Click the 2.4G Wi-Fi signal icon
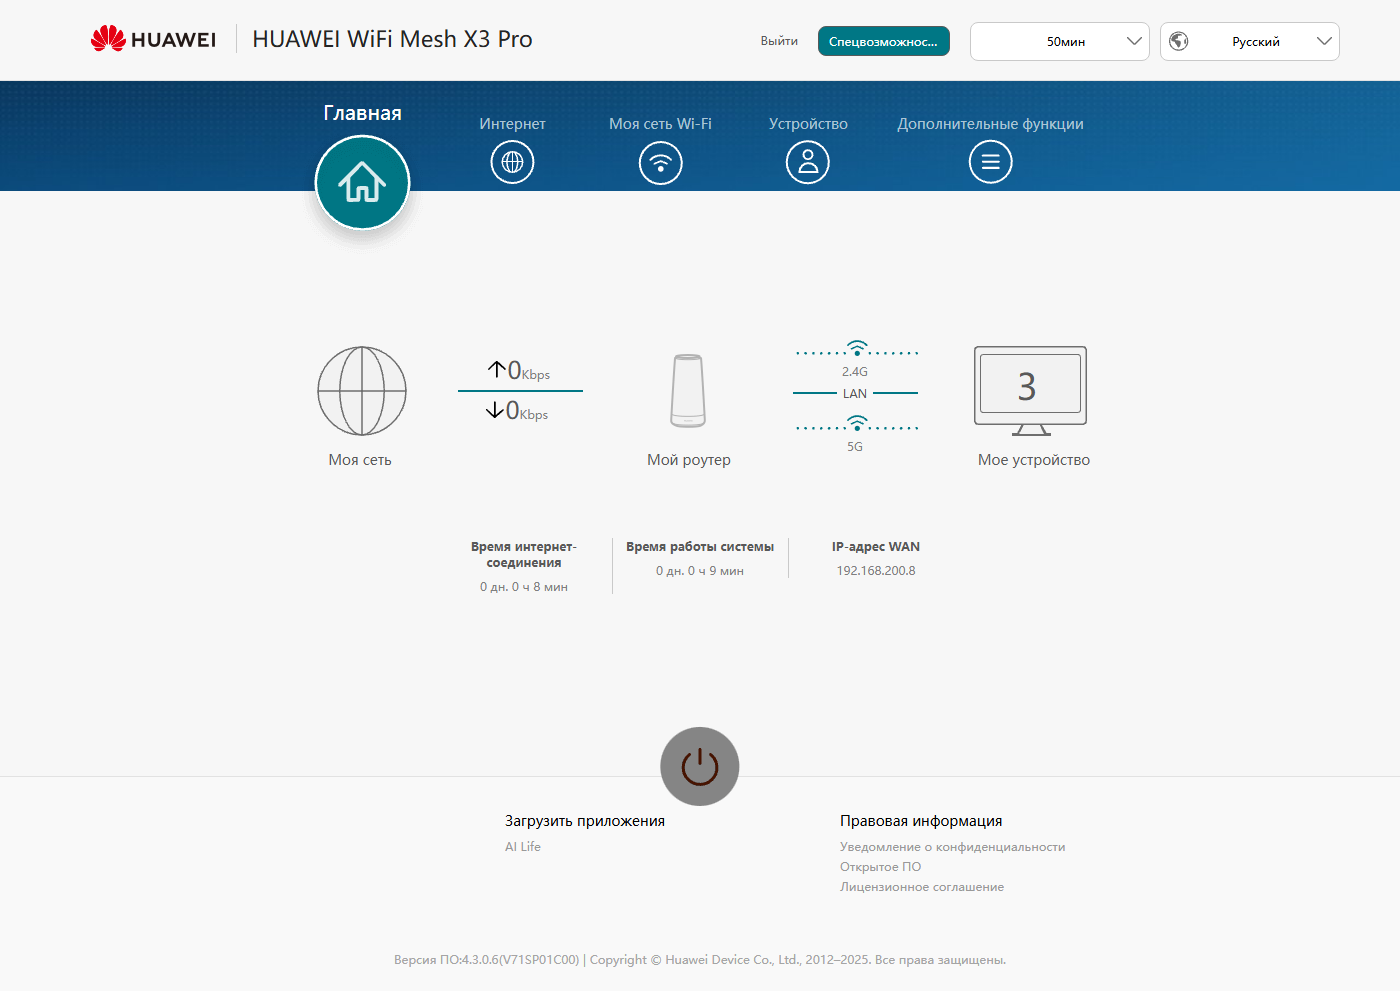1400x991 pixels. tap(857, 348)
